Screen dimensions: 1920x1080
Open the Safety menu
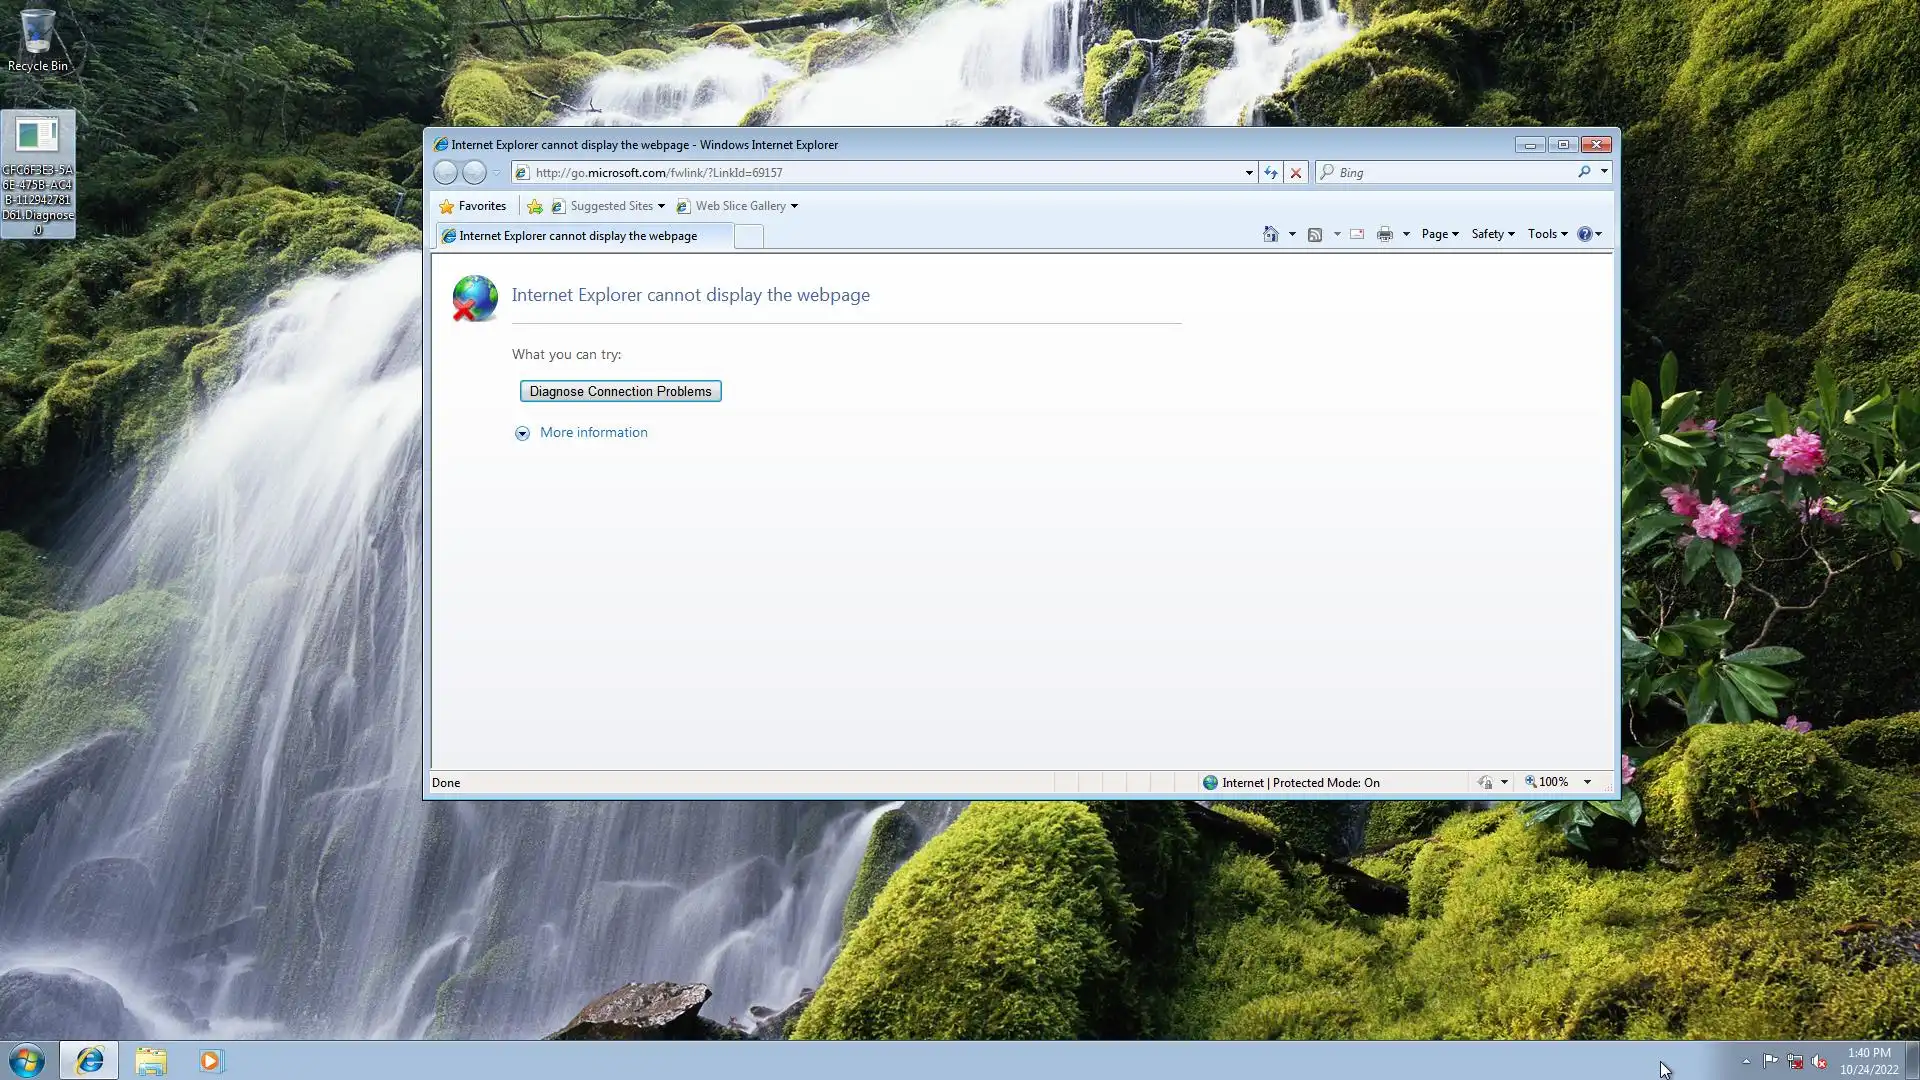[x=1492, y=234]
